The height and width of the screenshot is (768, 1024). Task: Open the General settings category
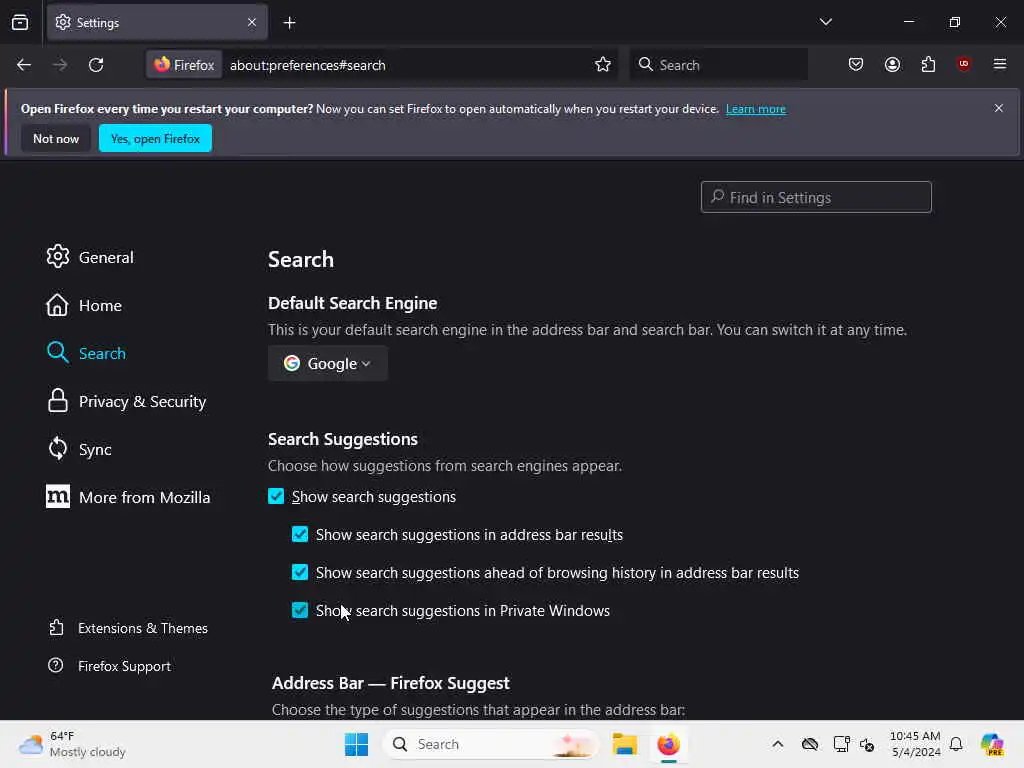point(90,257)
